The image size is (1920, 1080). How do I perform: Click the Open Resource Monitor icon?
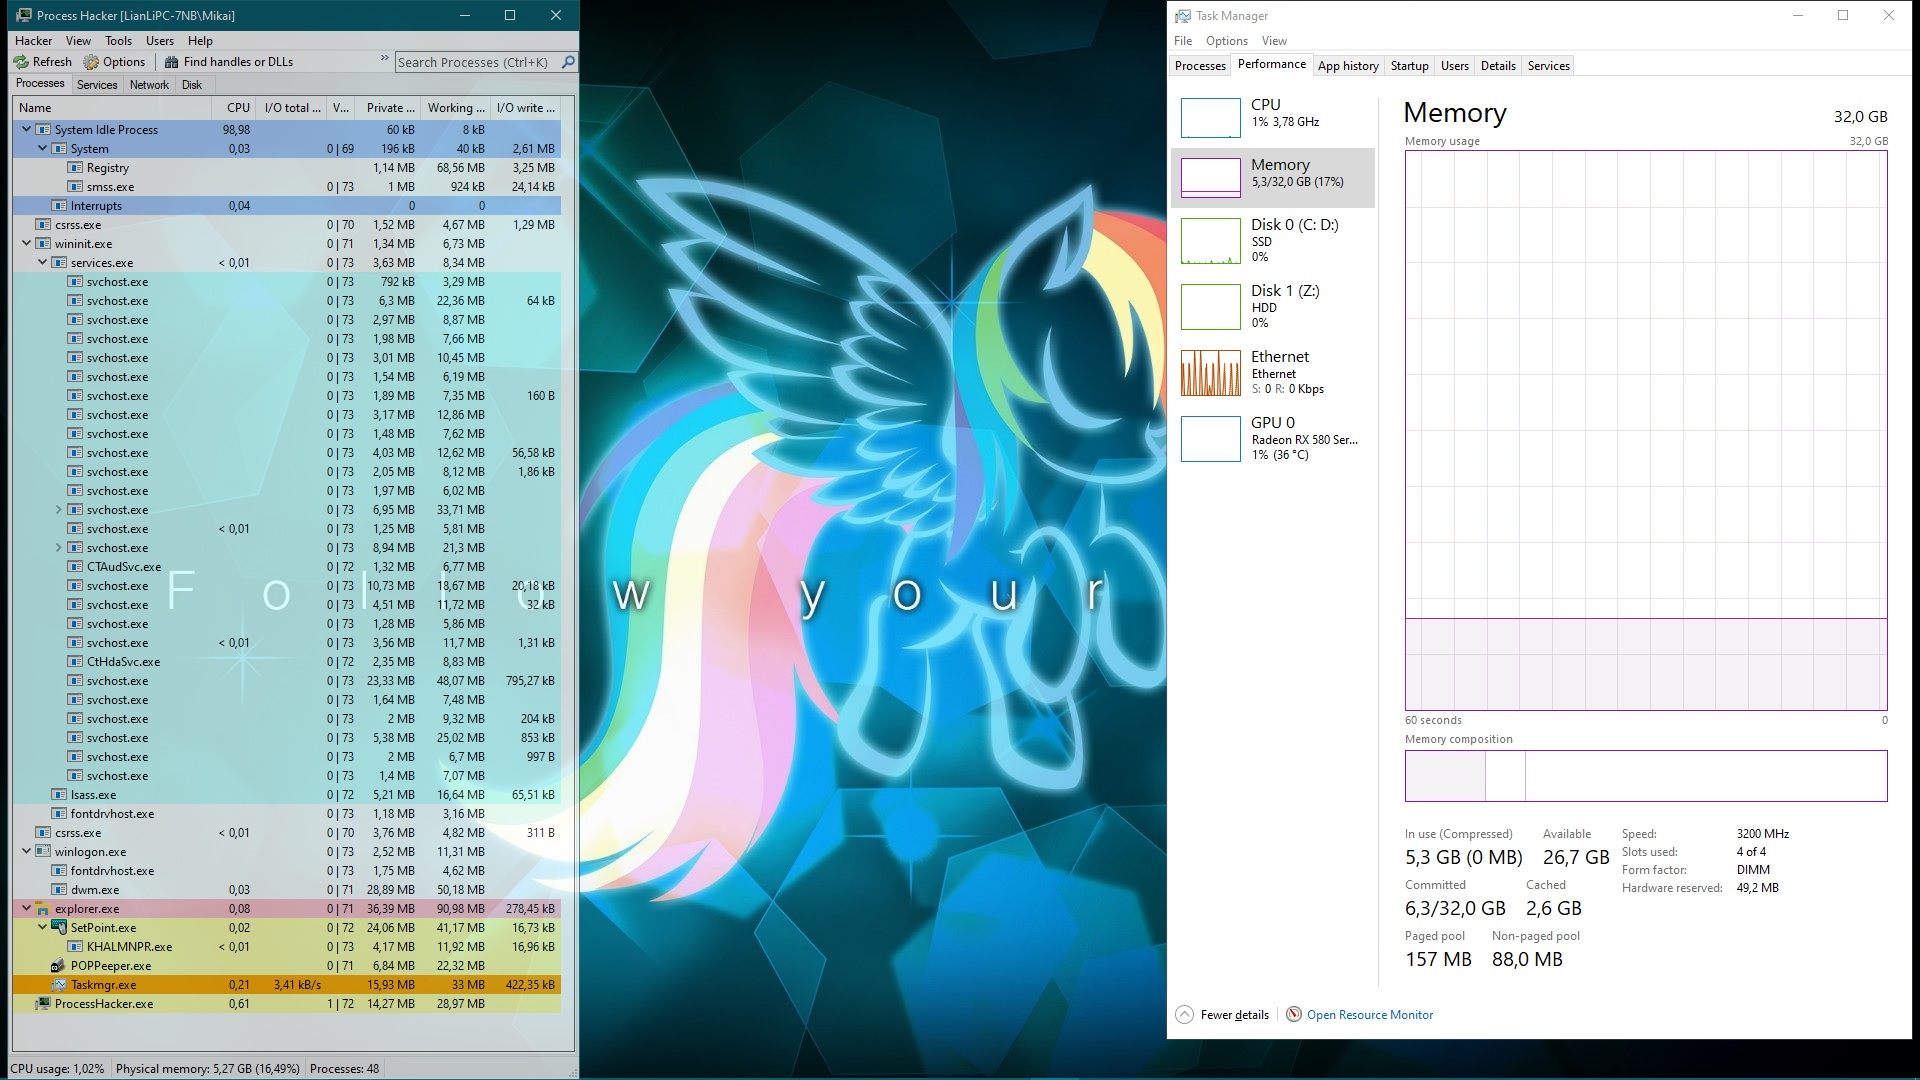1293,1014
